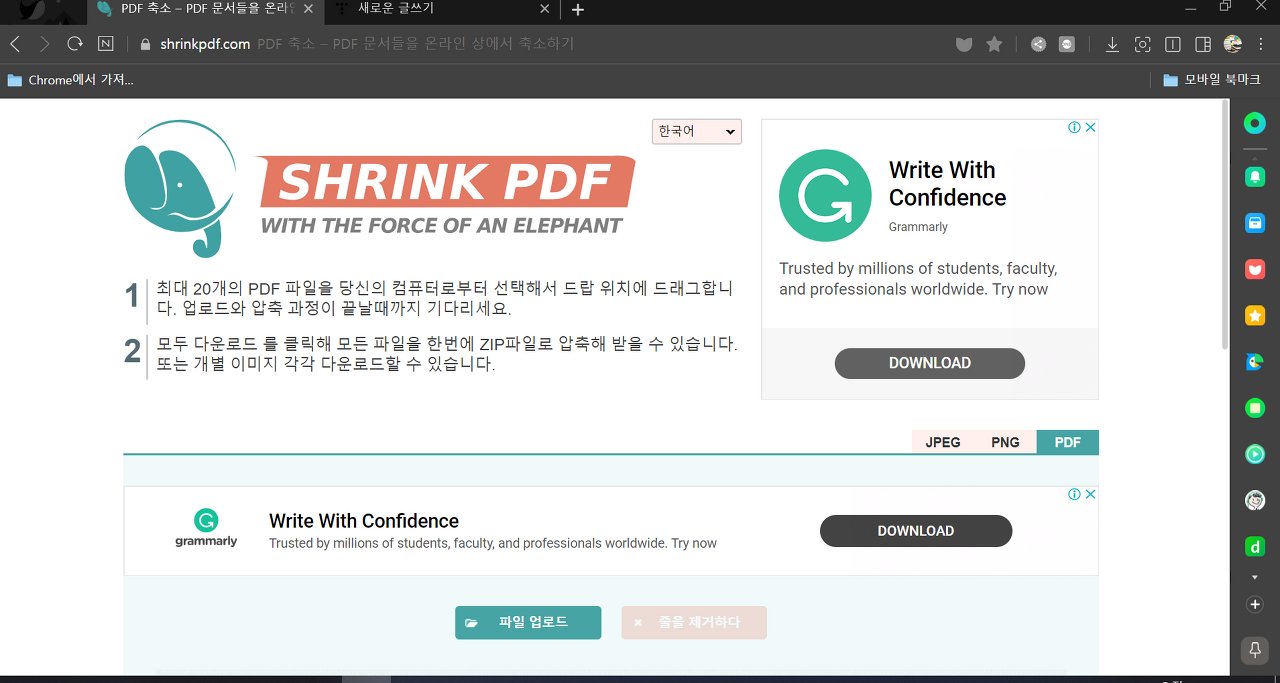
Task: Toggle the sidebar panel icon in toolbar
Action: (x=1203, y=44)
